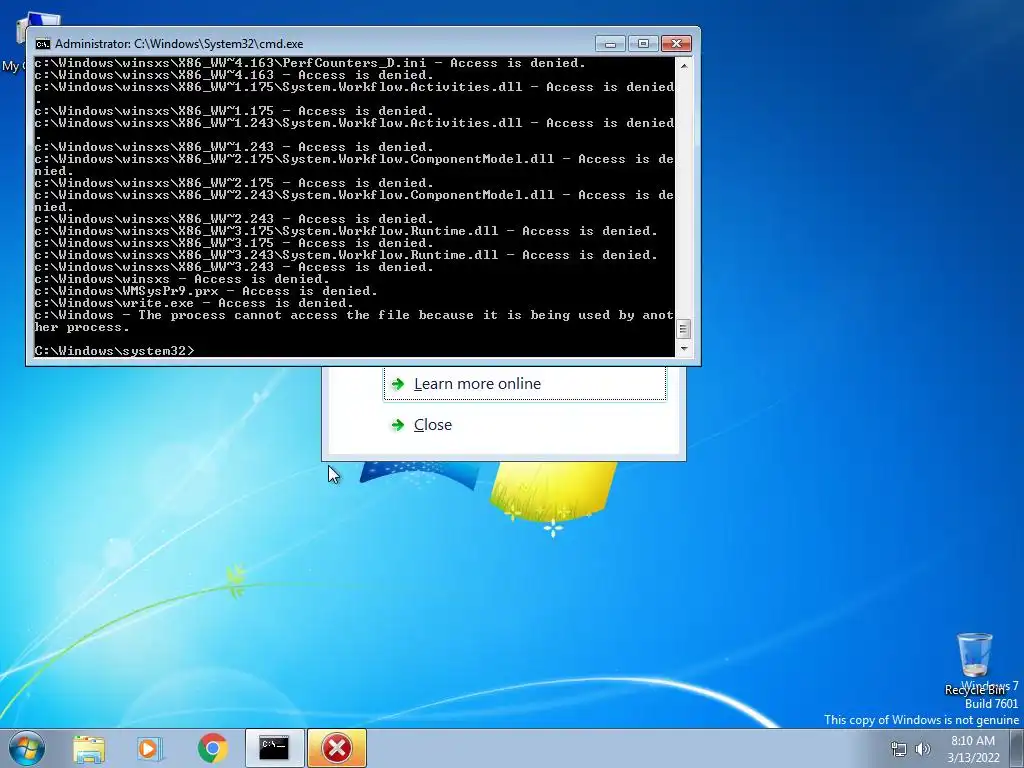1024x768 pixels.
Task: Click the 'c:\Windows\winsxs - Access is denied.' line
Action: (182, 279)
